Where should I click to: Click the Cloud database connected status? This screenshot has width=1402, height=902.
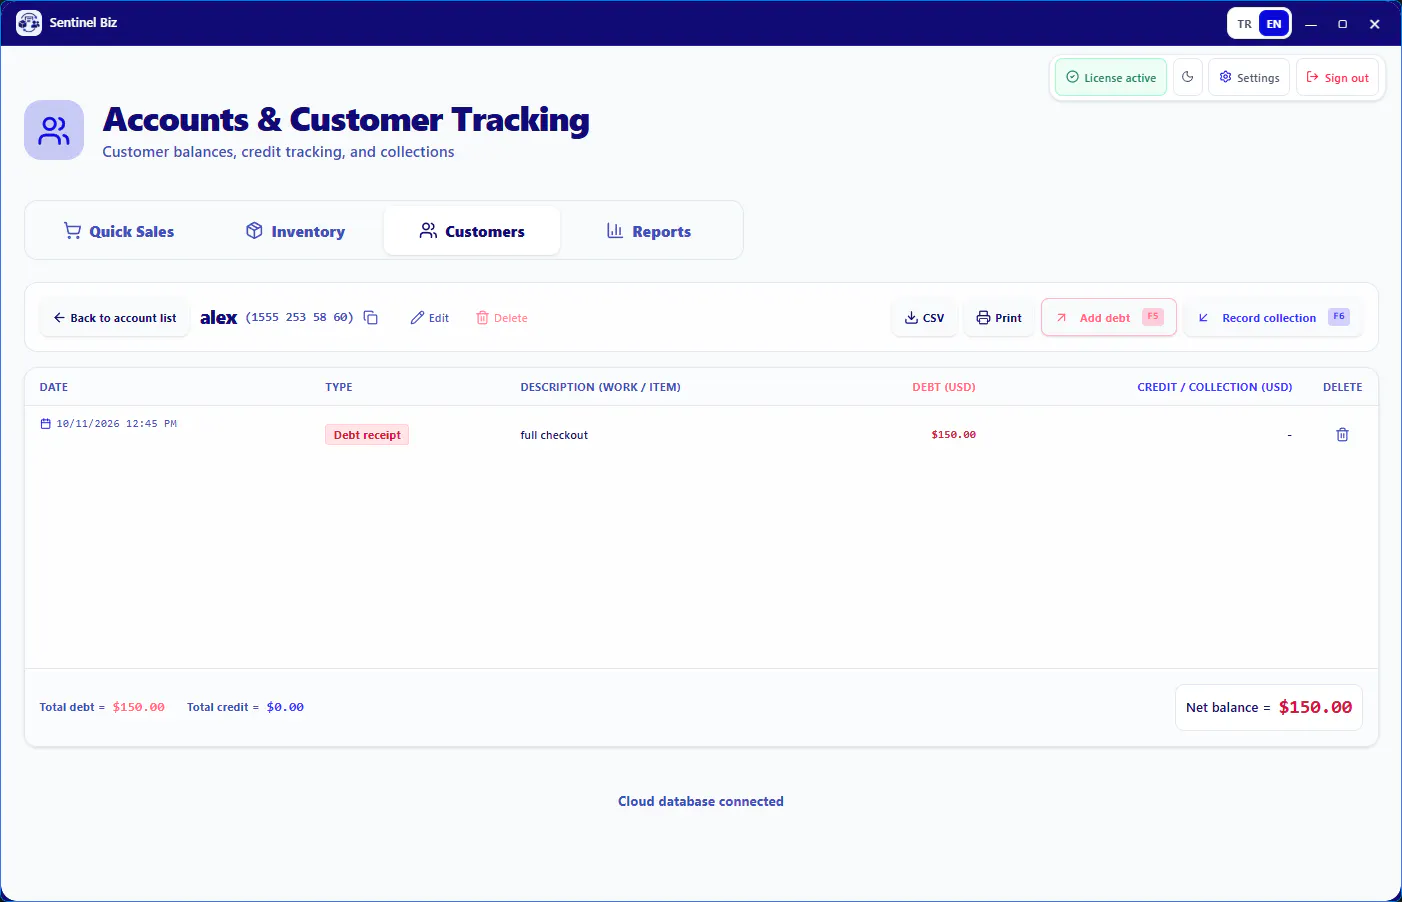click(x=701, y=801)
